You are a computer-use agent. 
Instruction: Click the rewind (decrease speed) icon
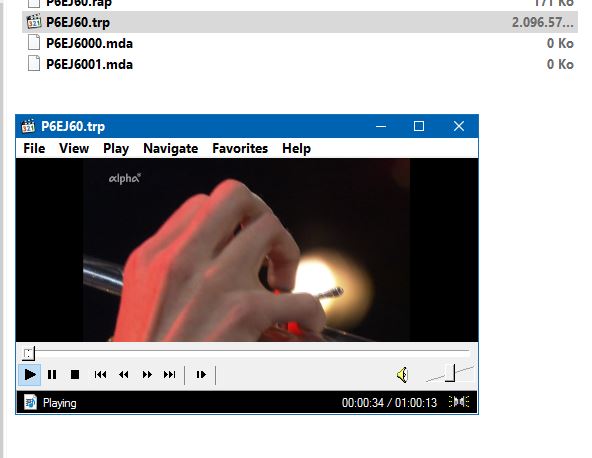click(123, 375)
